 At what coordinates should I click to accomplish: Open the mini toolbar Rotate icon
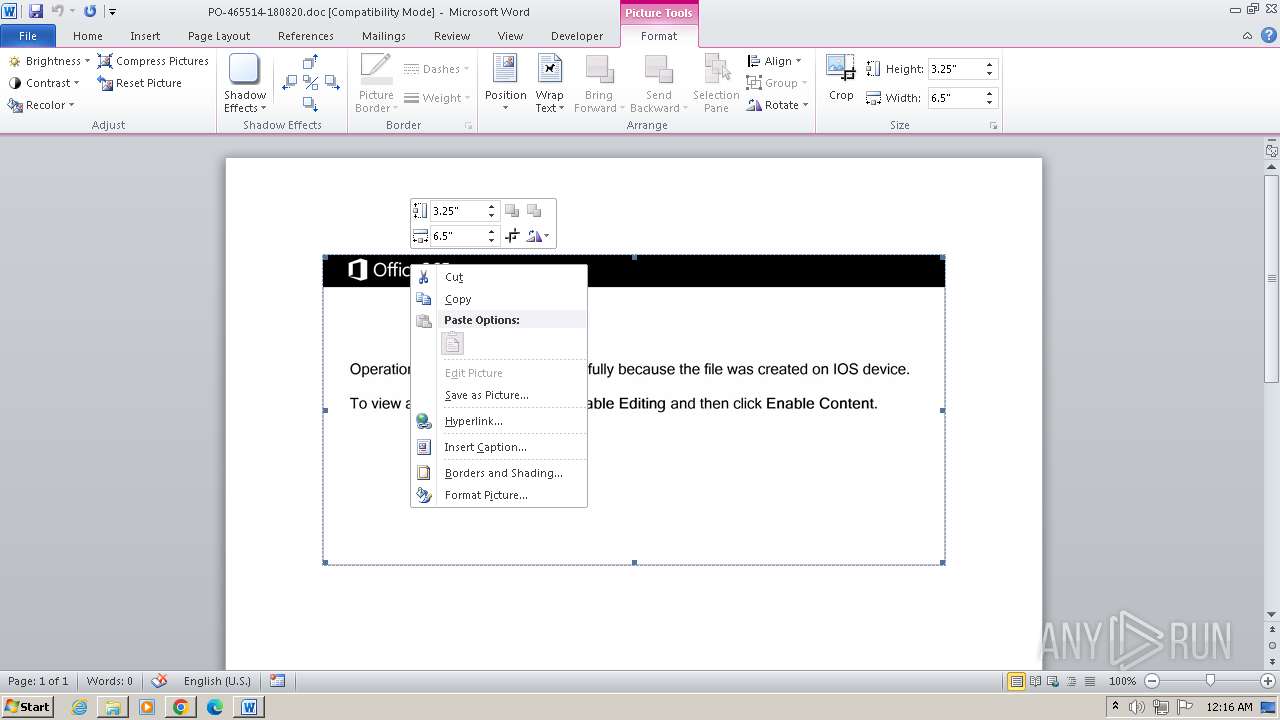(538, 236)
